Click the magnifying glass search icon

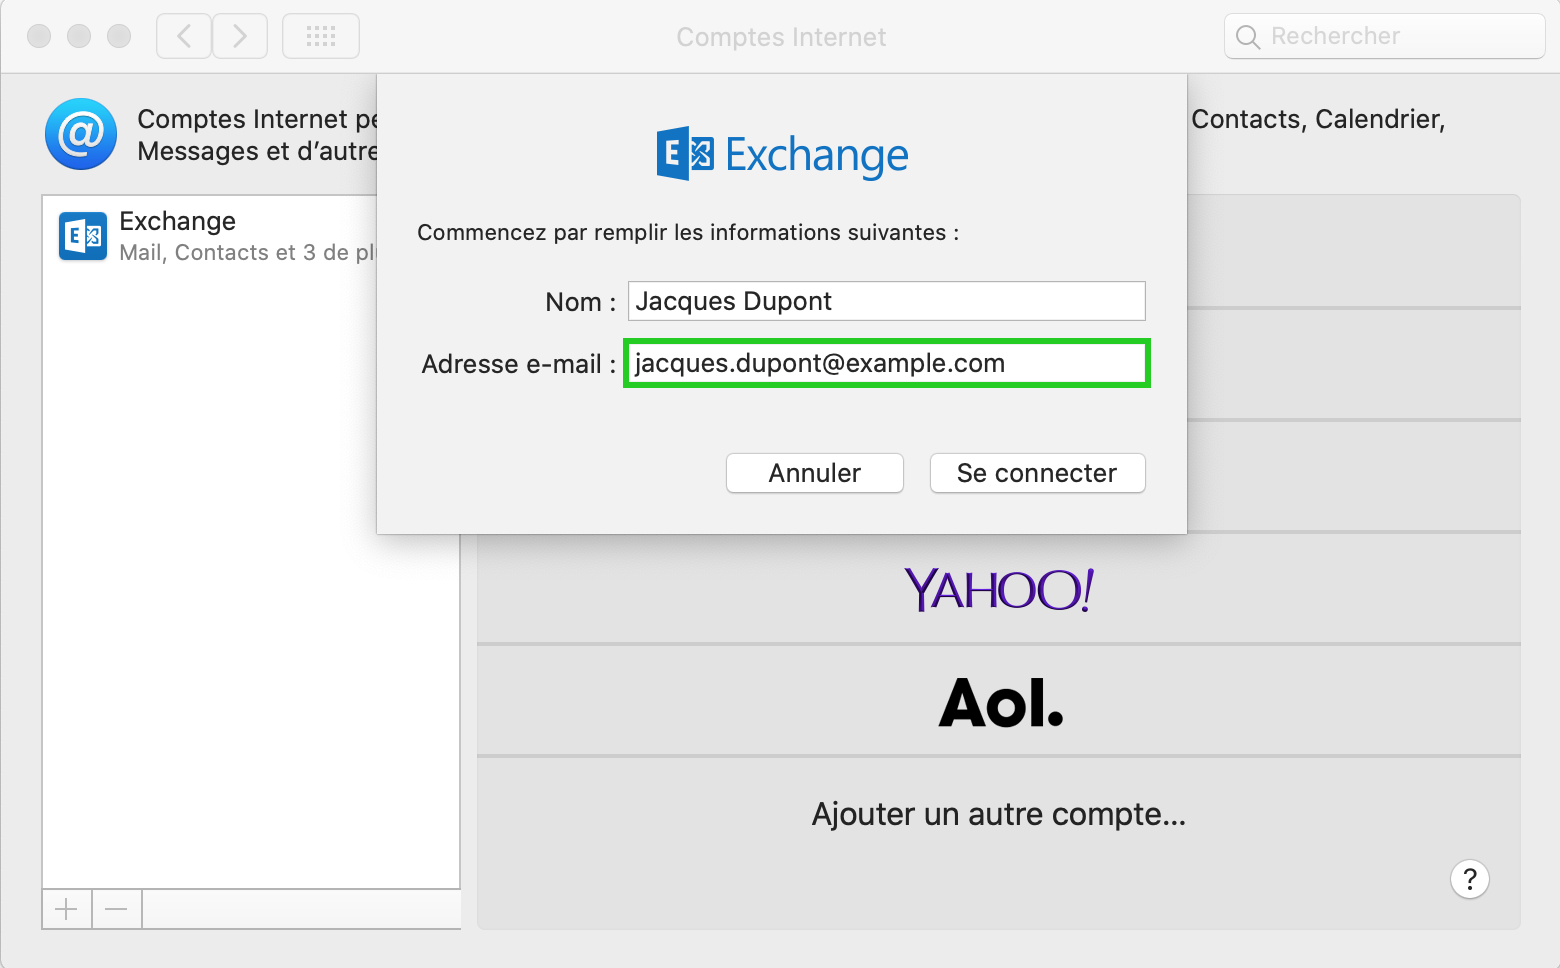pyautogui.click(x=1247, y=37)
